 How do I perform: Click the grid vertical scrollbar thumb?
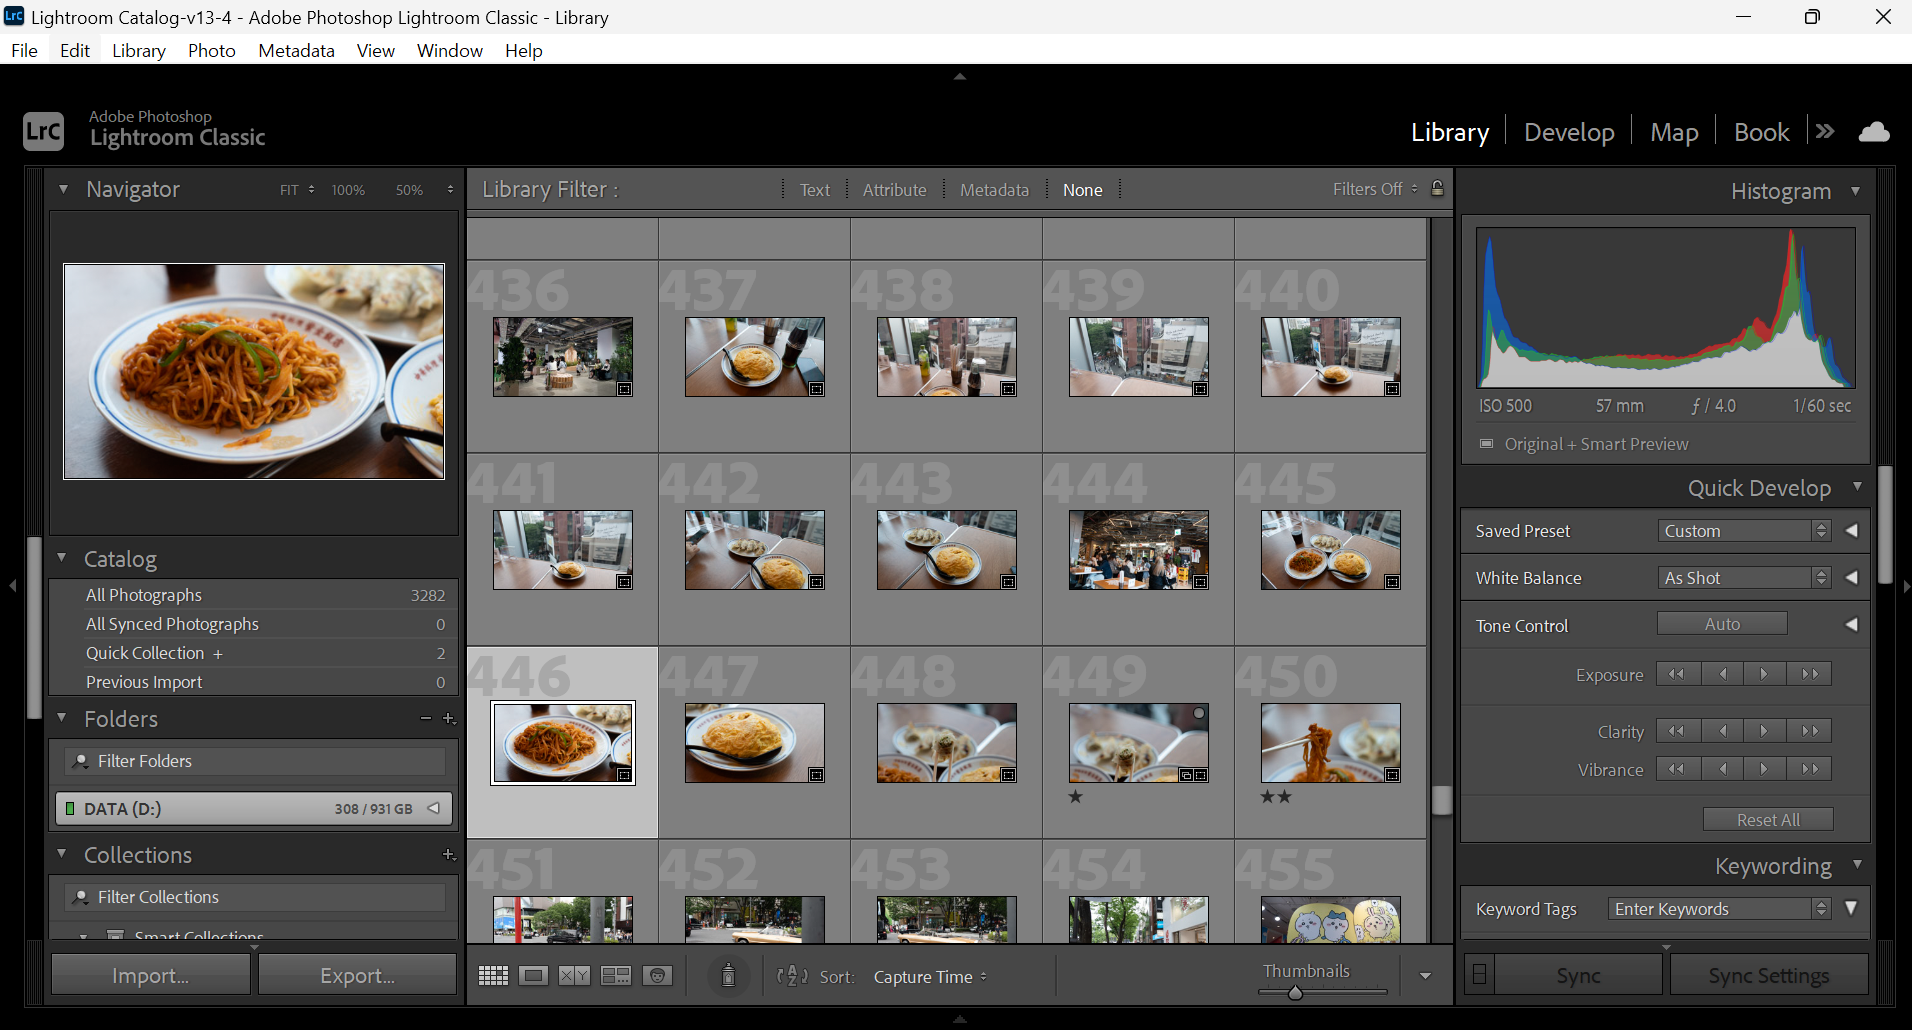(1441, 800)
